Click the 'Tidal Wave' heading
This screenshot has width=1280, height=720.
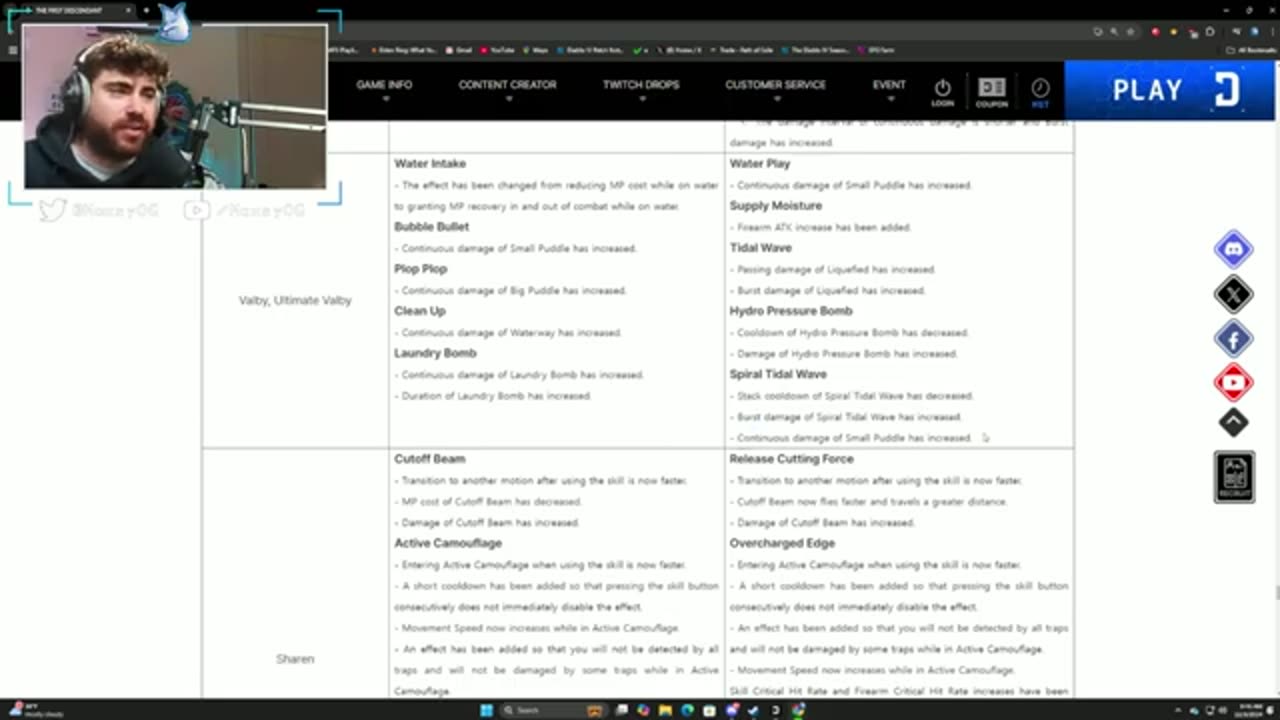pos(760,248)
